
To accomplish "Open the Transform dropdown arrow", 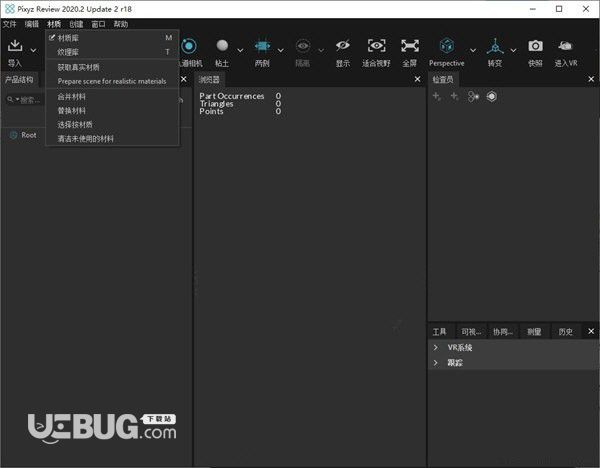I will coord(514,50).
